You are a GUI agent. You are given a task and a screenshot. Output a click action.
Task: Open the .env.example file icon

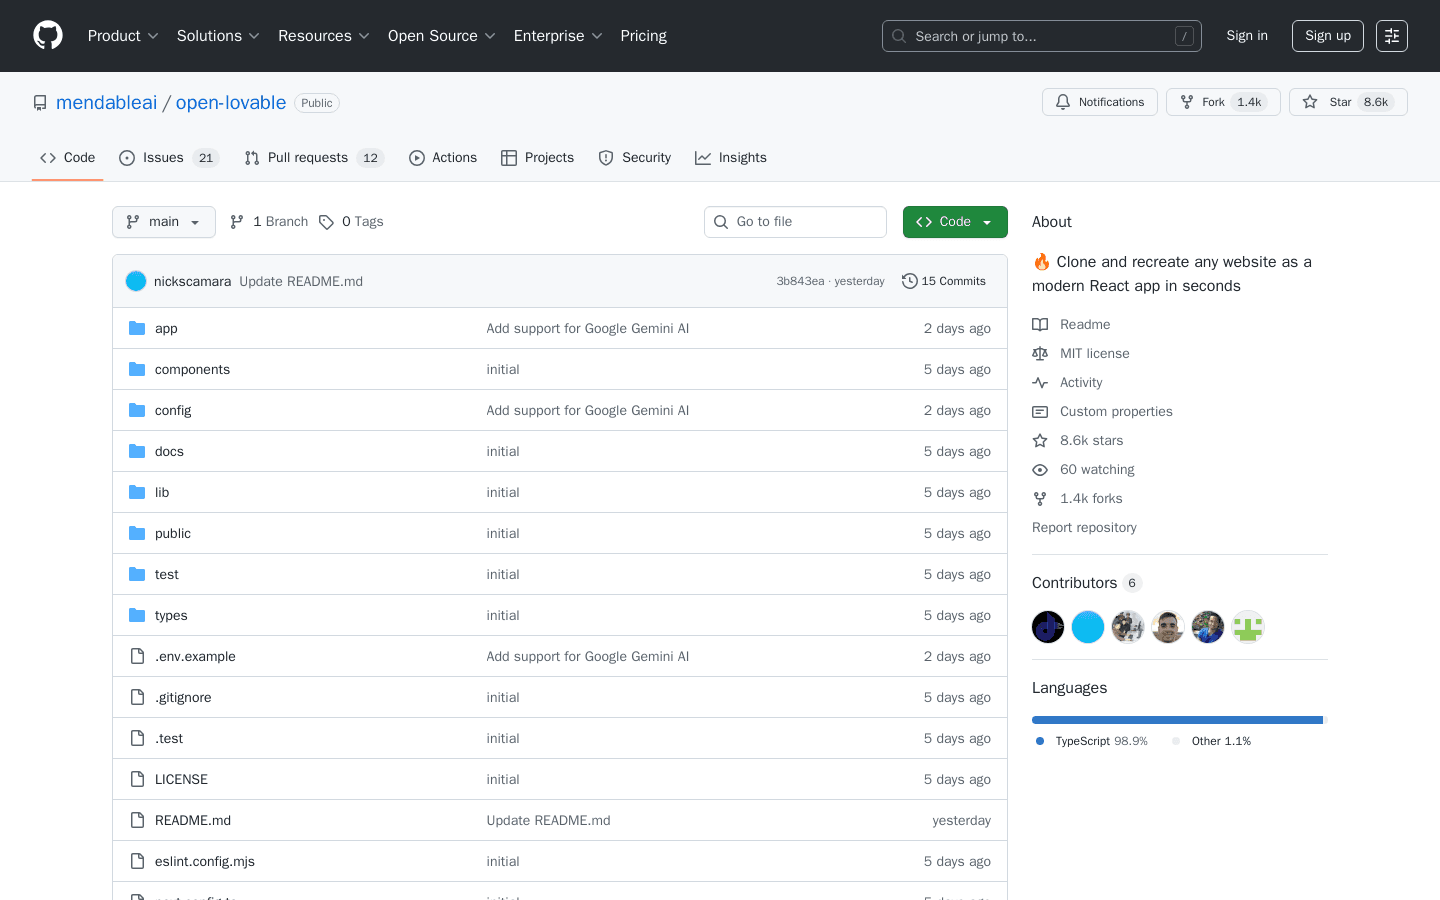[137, 656]
